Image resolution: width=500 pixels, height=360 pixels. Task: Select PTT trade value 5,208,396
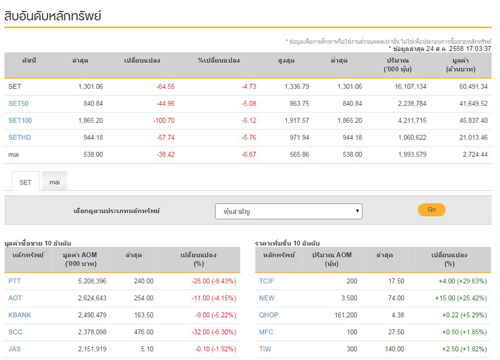[92, 281]
